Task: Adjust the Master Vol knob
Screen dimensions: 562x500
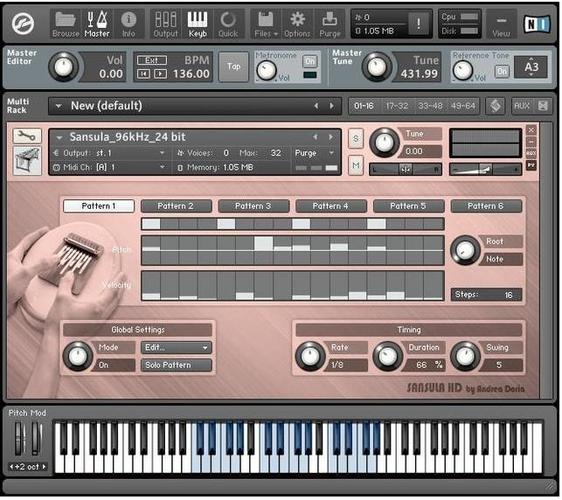Action: pyautogui.click(x=63, y=67)
